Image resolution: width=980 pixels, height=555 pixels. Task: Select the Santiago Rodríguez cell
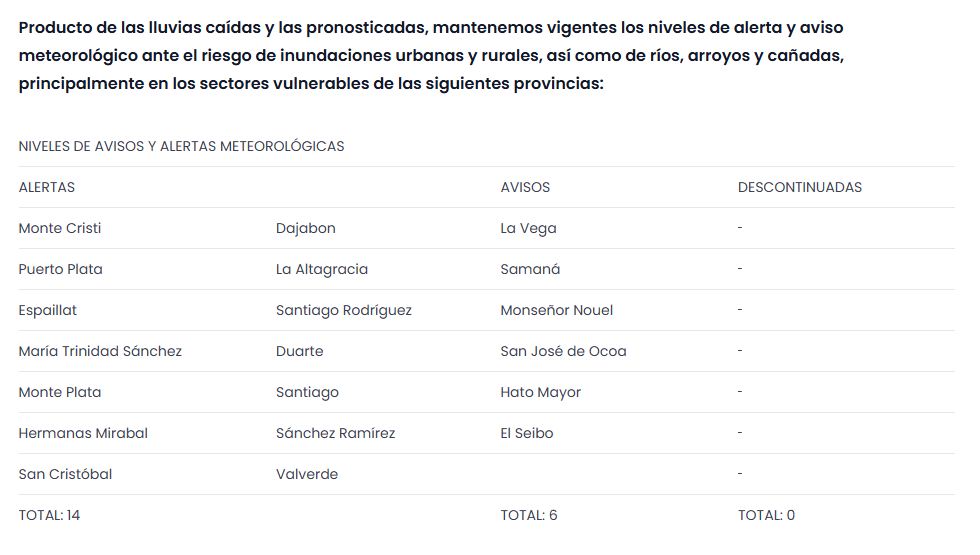tap(344, 310)
